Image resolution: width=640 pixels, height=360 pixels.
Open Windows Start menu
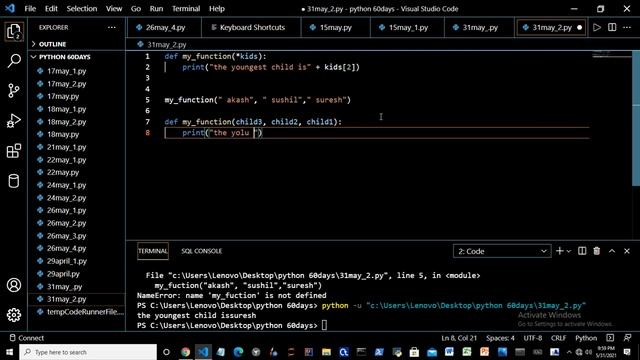tap(9, 352)
